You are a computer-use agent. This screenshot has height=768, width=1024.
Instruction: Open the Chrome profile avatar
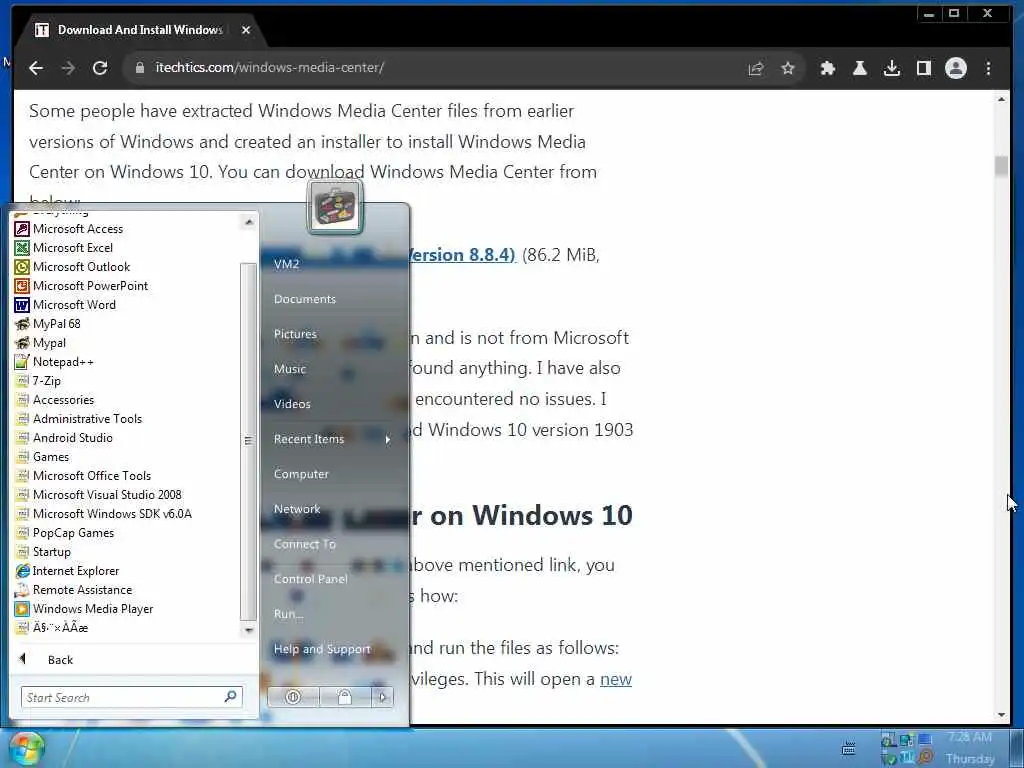point(955,68)
